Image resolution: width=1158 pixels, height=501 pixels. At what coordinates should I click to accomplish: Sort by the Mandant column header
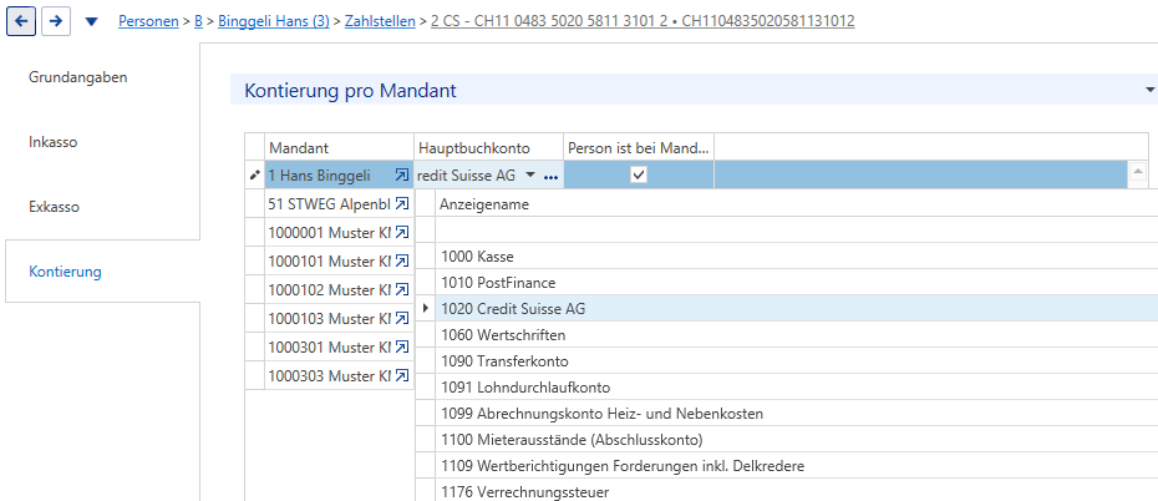pyautogui.click(x=339, y=148)
